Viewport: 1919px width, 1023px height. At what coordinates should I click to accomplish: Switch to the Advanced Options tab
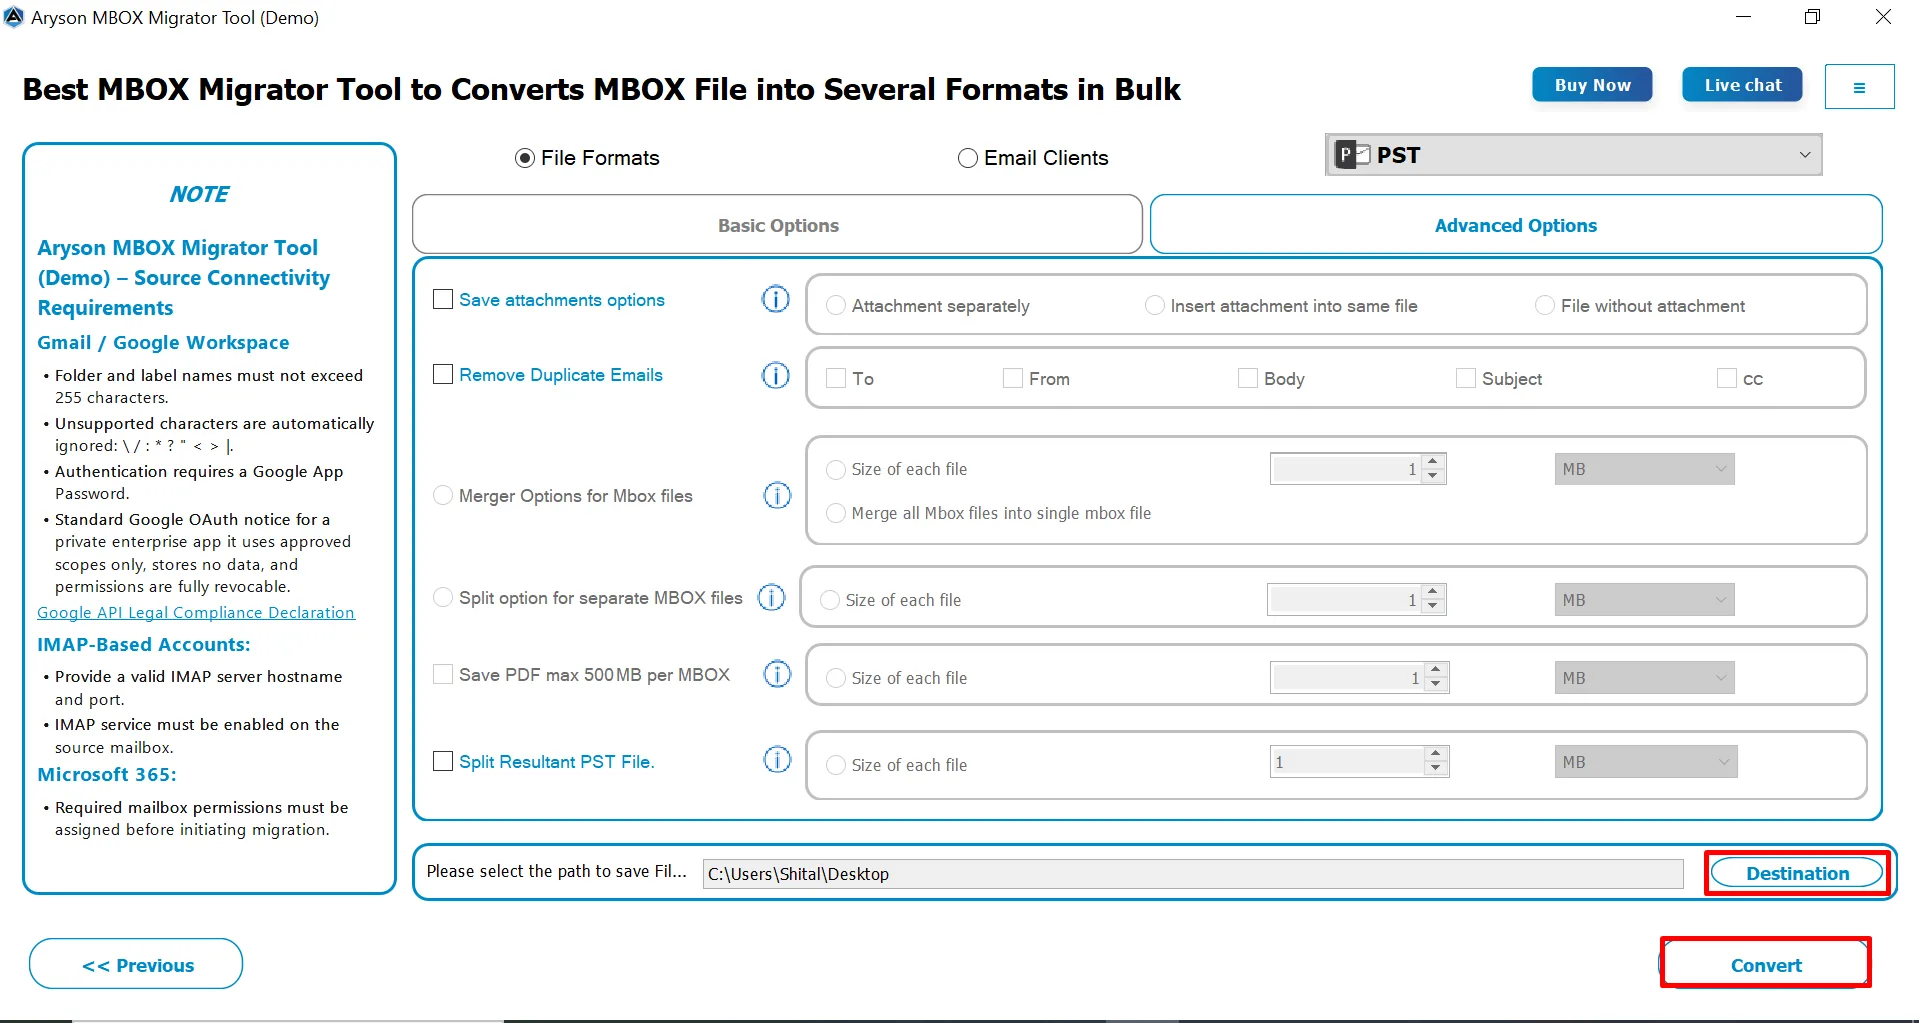point(1515,225)
